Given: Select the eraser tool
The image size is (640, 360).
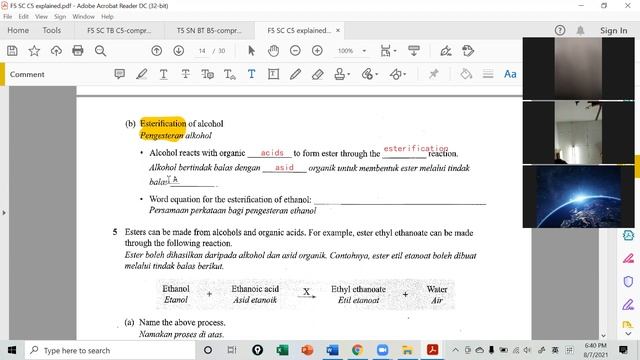Looking at the screenshot, I should click(x=318, y=74).
